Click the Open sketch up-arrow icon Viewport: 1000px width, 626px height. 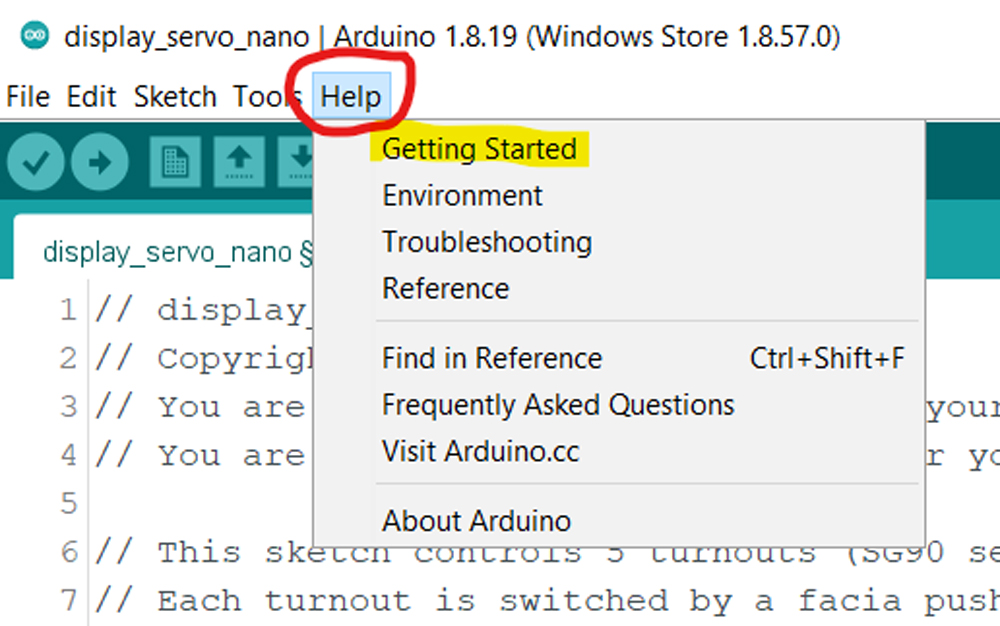click(239, 162)
